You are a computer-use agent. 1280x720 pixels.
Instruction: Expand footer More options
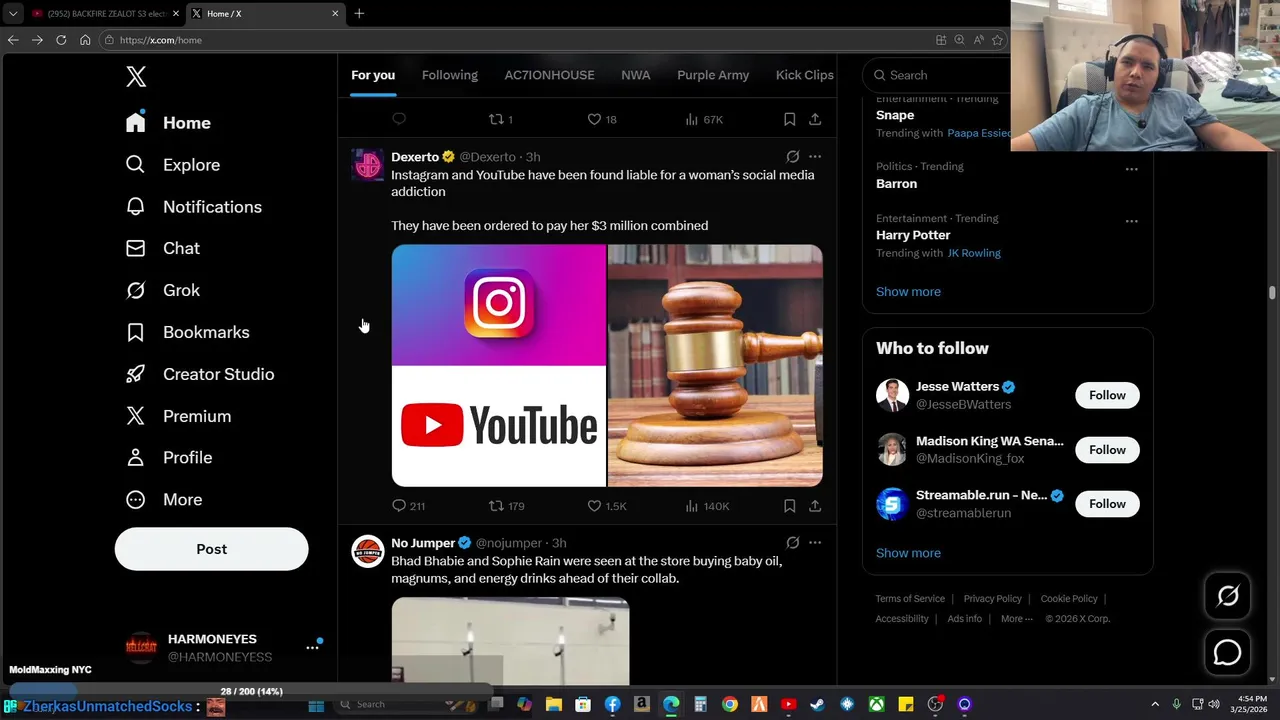[x=1017, y=619]
